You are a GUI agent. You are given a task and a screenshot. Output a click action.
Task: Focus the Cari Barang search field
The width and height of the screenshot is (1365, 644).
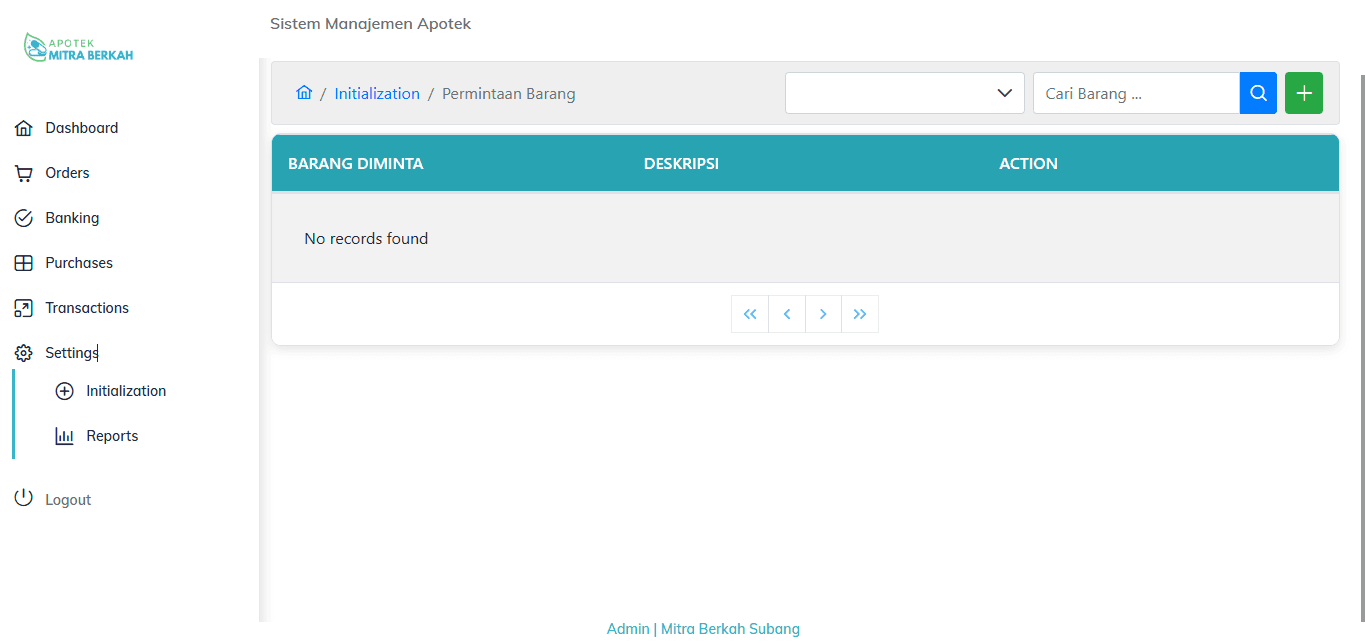point(1136,93)
